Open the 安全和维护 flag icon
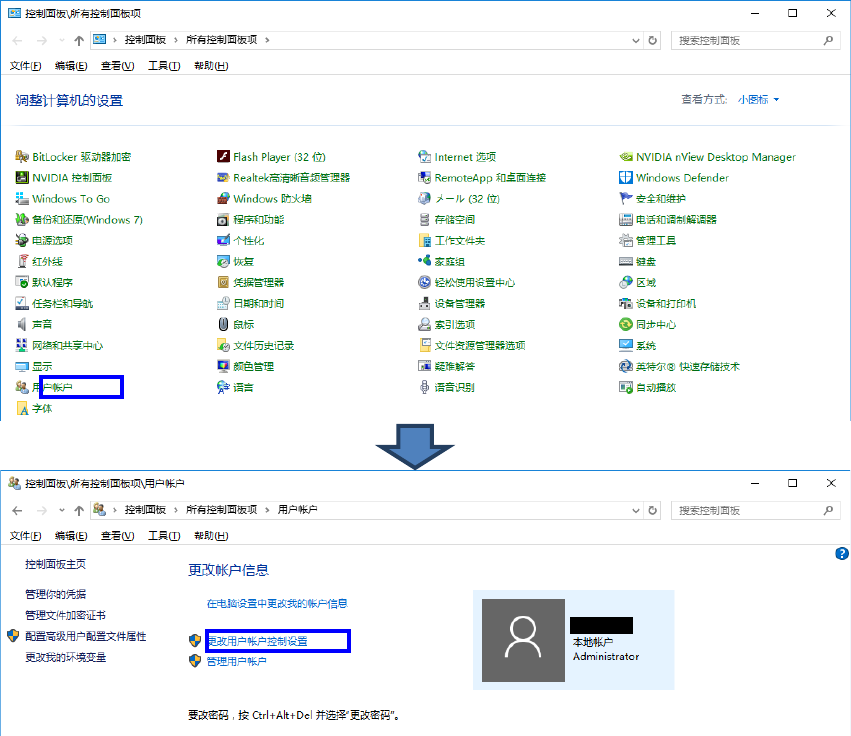The image size is (851, 736). click(626, 199)
